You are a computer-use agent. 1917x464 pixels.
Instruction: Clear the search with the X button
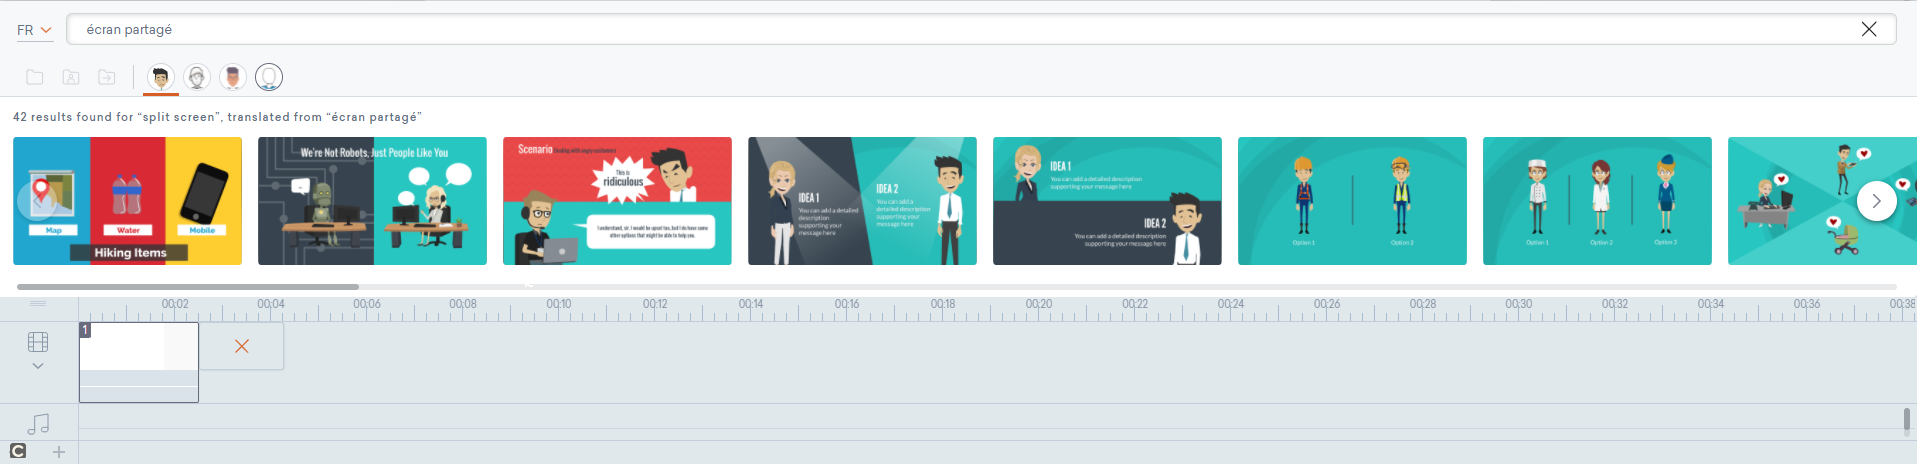pos(1868,29)
